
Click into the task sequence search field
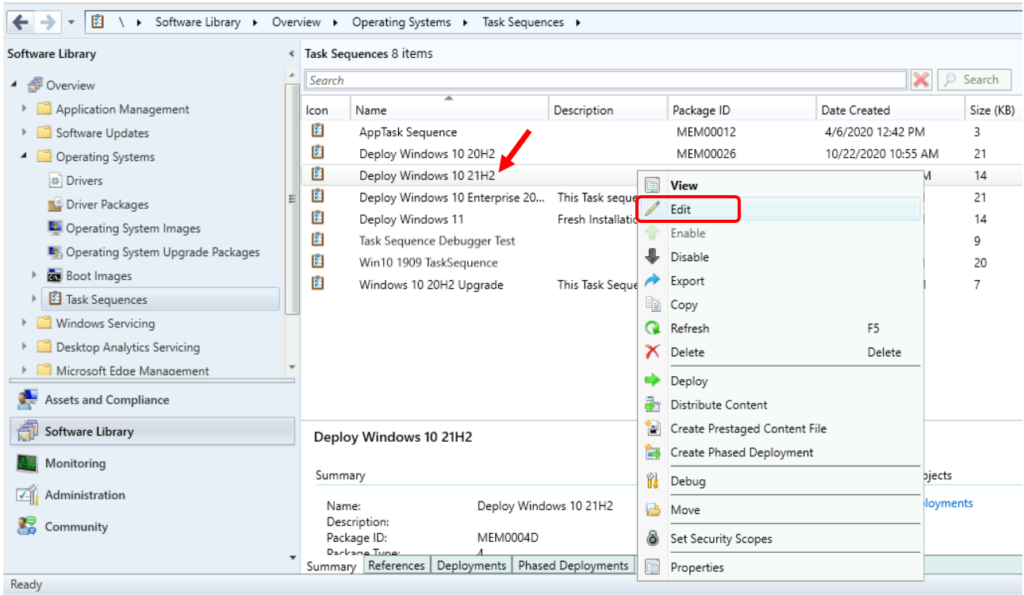coord(605,80)
